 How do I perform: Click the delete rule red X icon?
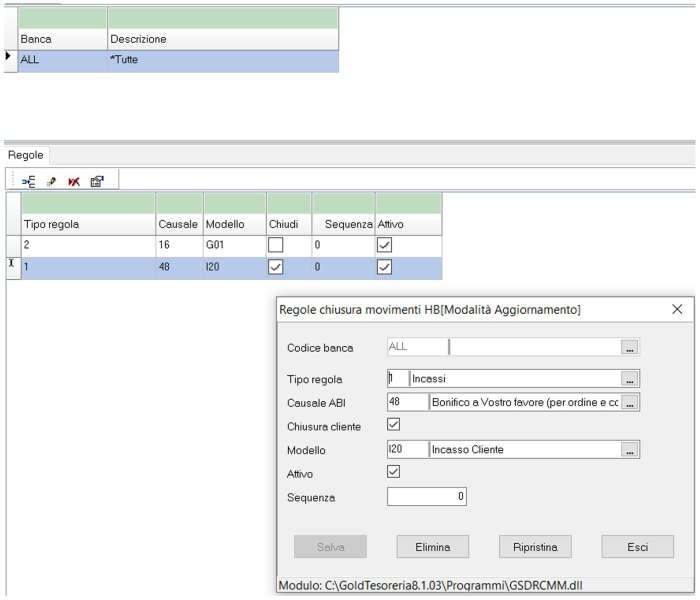tap(74, 181)
